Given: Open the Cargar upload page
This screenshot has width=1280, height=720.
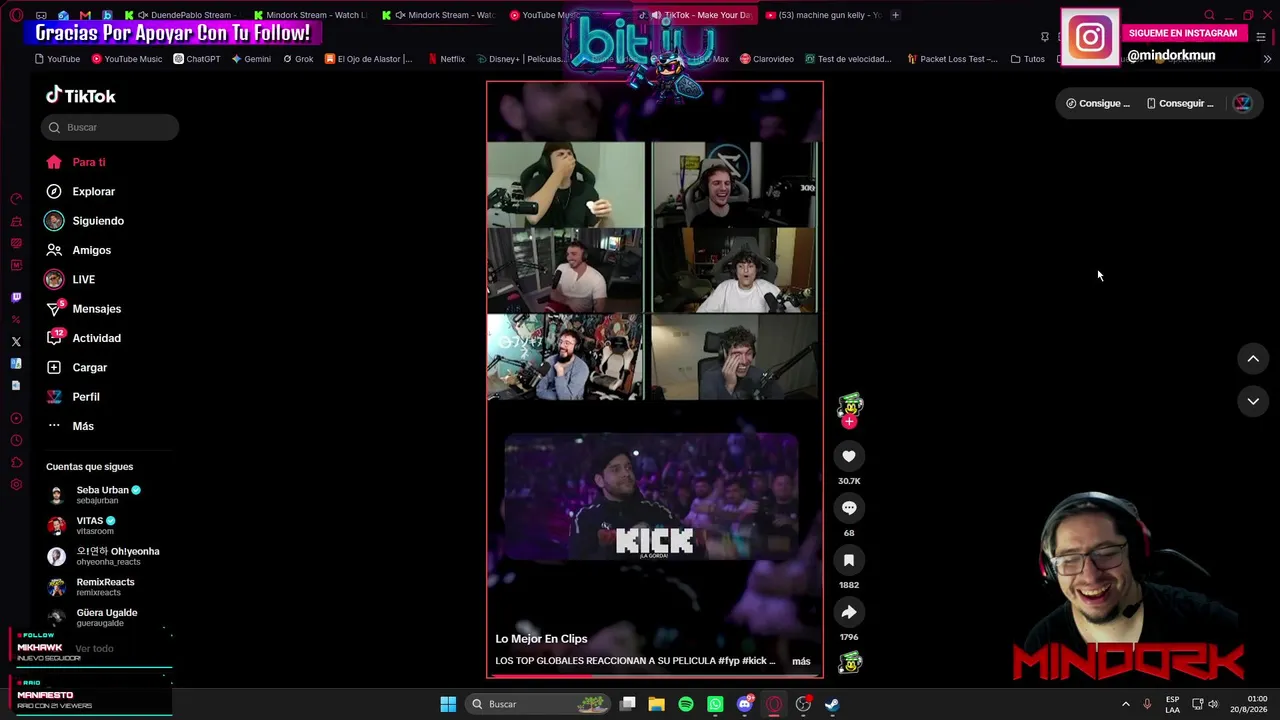Looking at the screenshot, I should click(x=77, y=367).
